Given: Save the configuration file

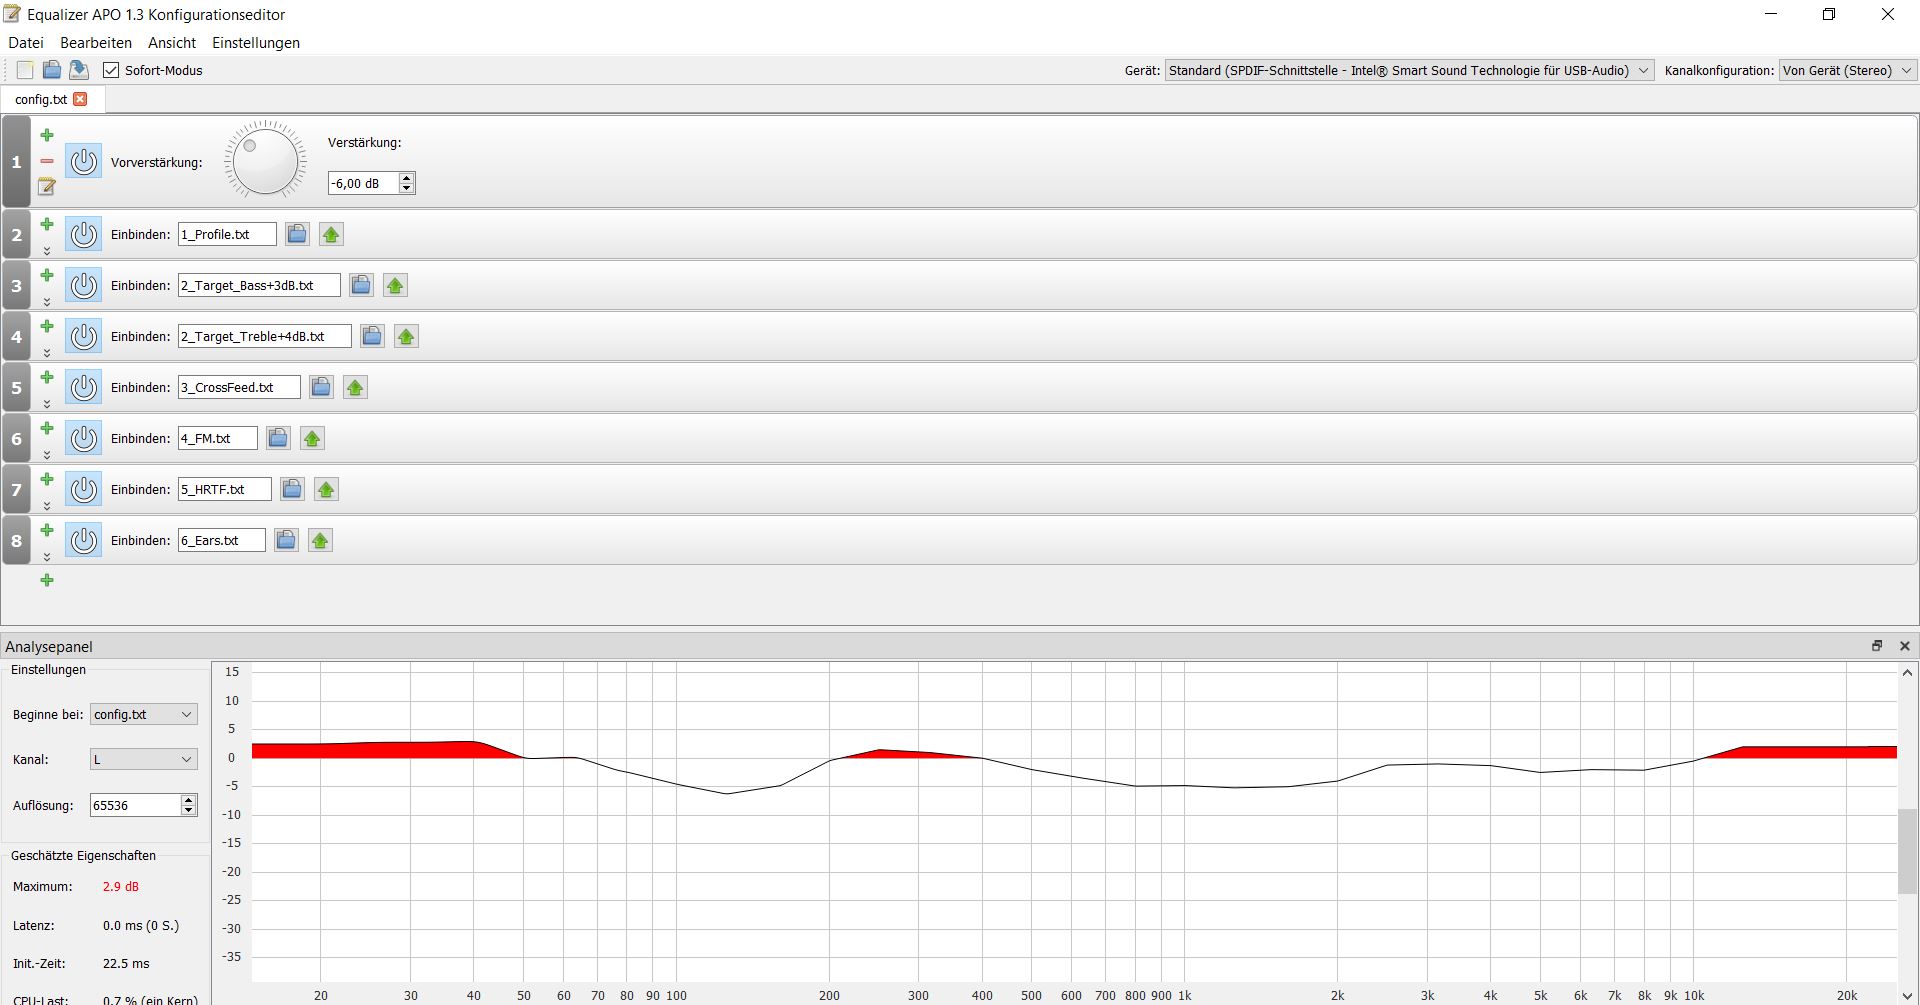Looking at the screenshot, I should tap(79, 70).
